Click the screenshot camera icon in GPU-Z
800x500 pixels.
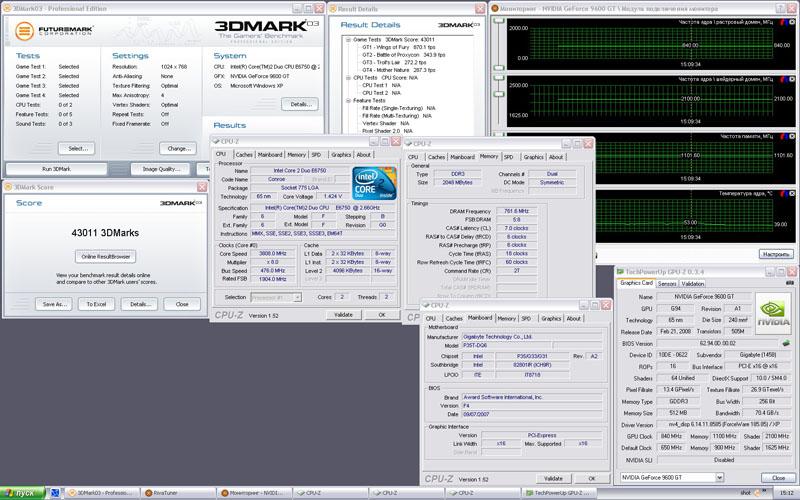(790, 283)
